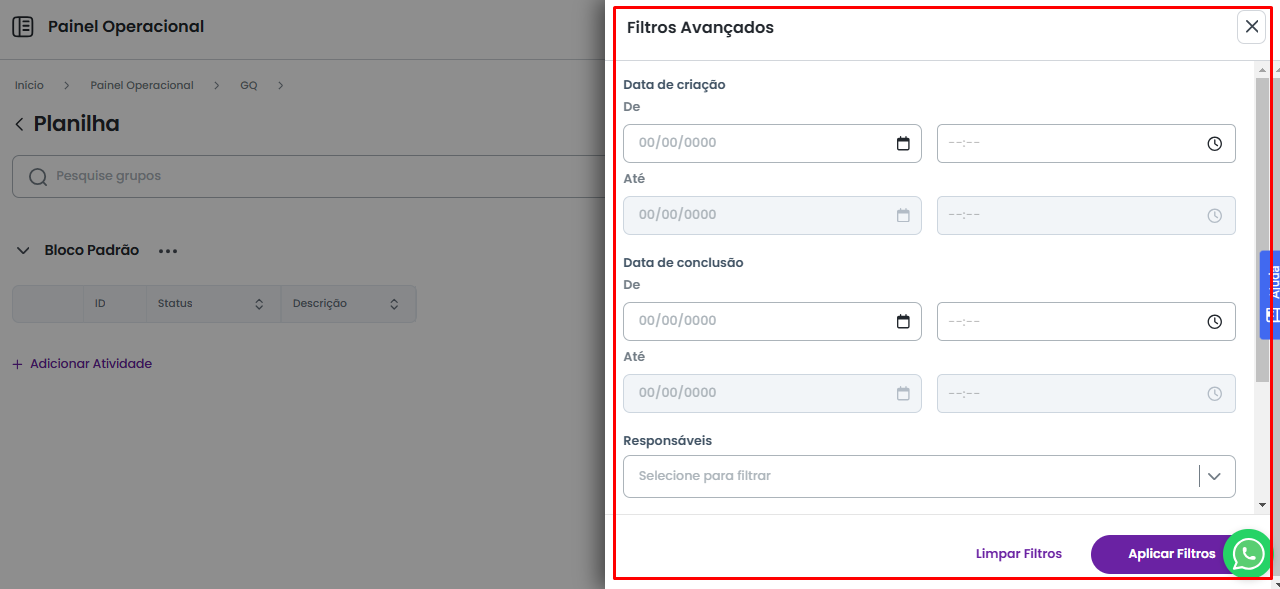The height and width of the screenshot is (589, 1280).
Task: Open clock picker for creation start time
Action: (x=1214, y=143)
